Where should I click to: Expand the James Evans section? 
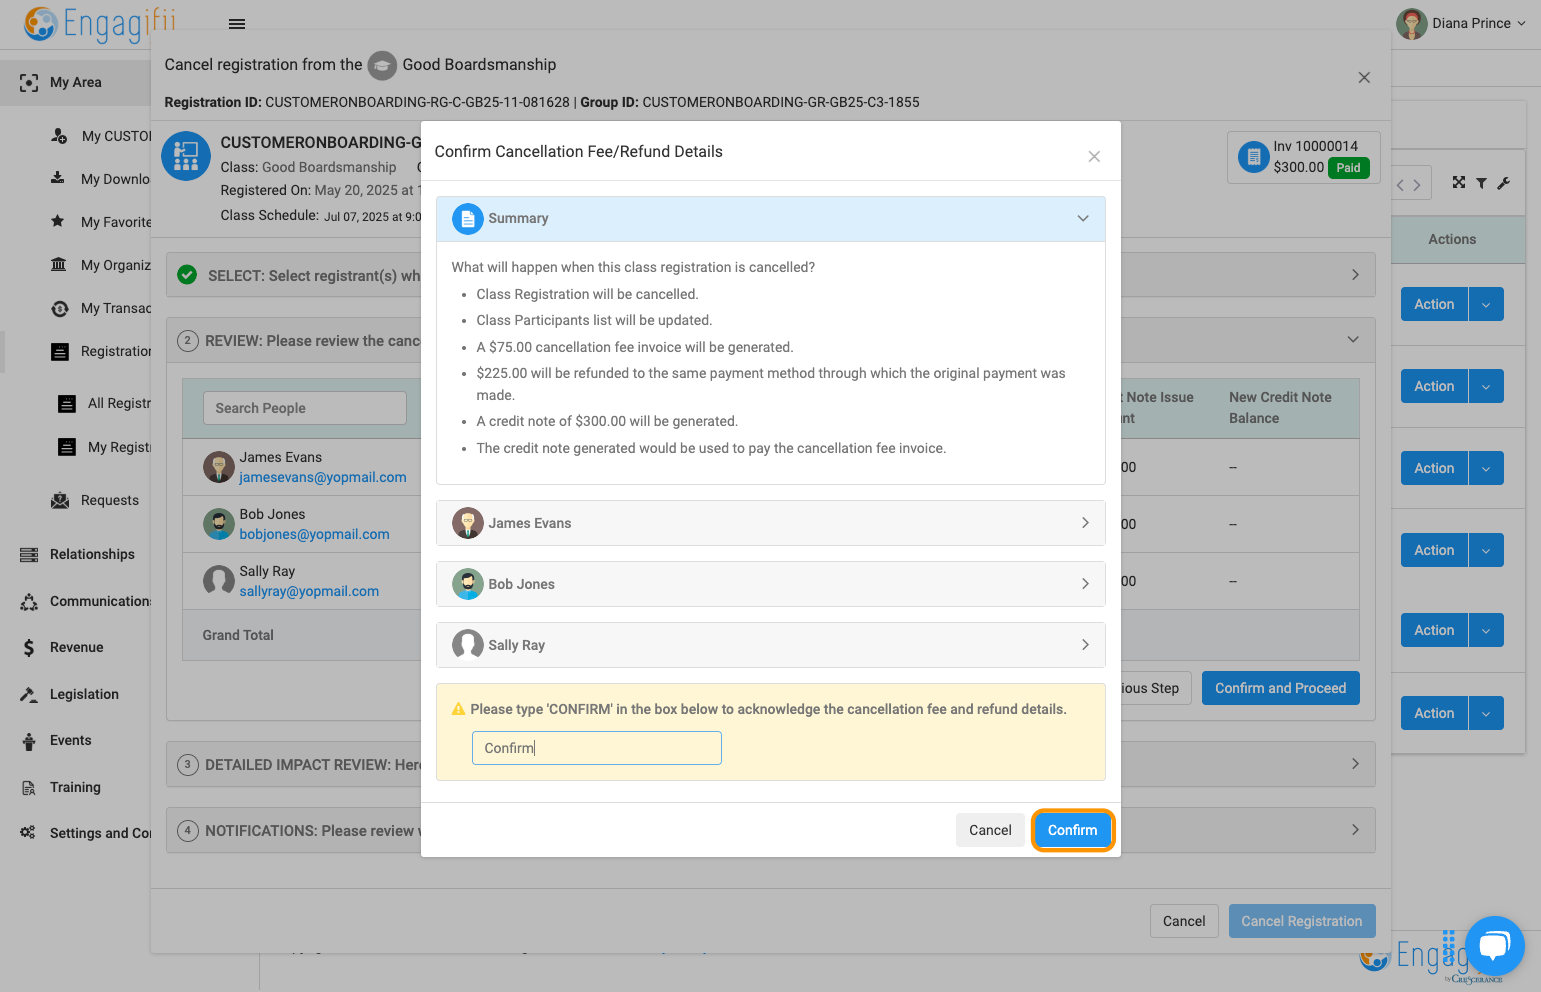[x=1085, y=523]
